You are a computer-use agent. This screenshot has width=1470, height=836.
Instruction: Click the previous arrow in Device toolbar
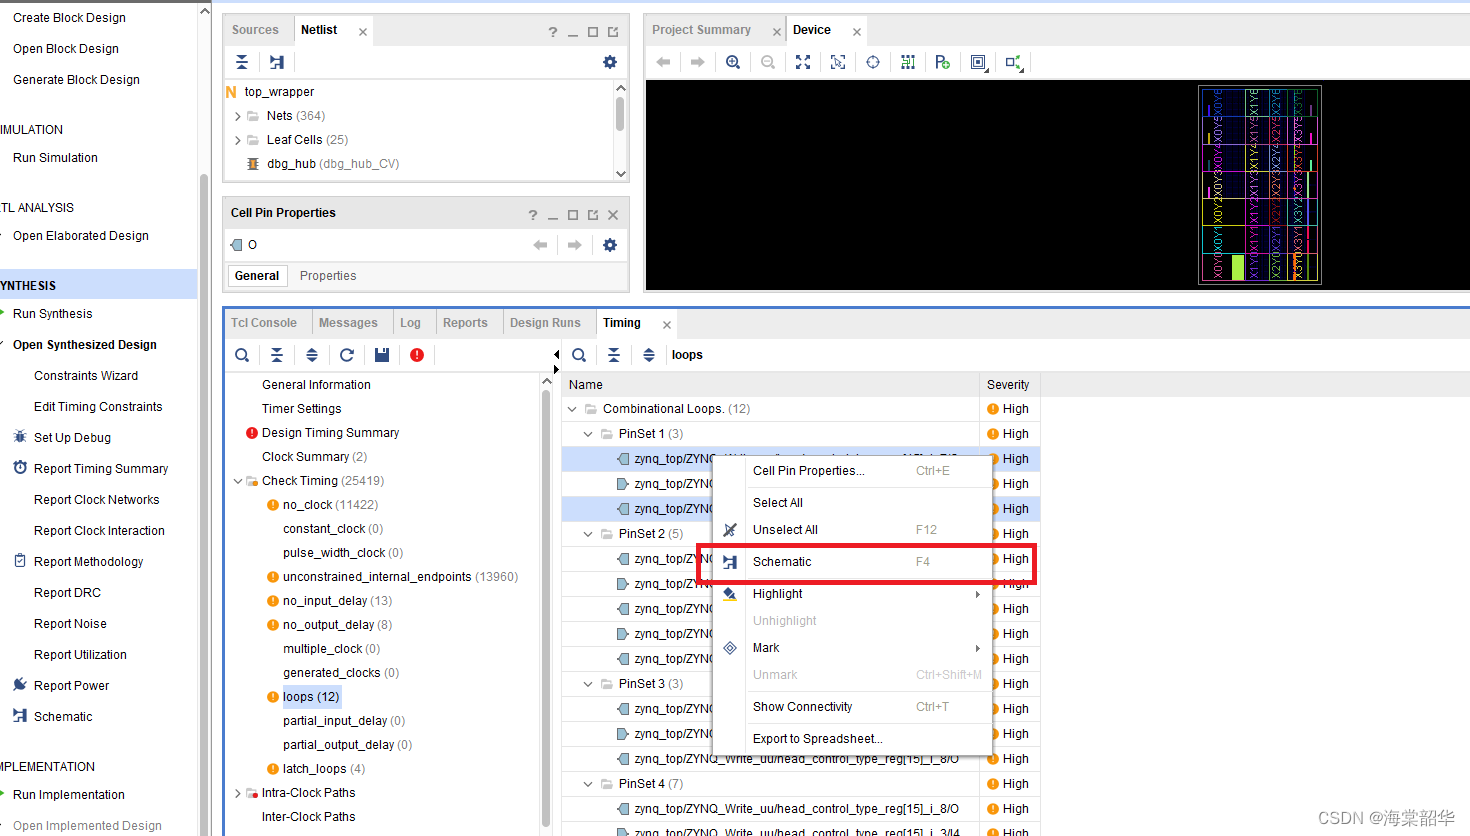[663, 62]
